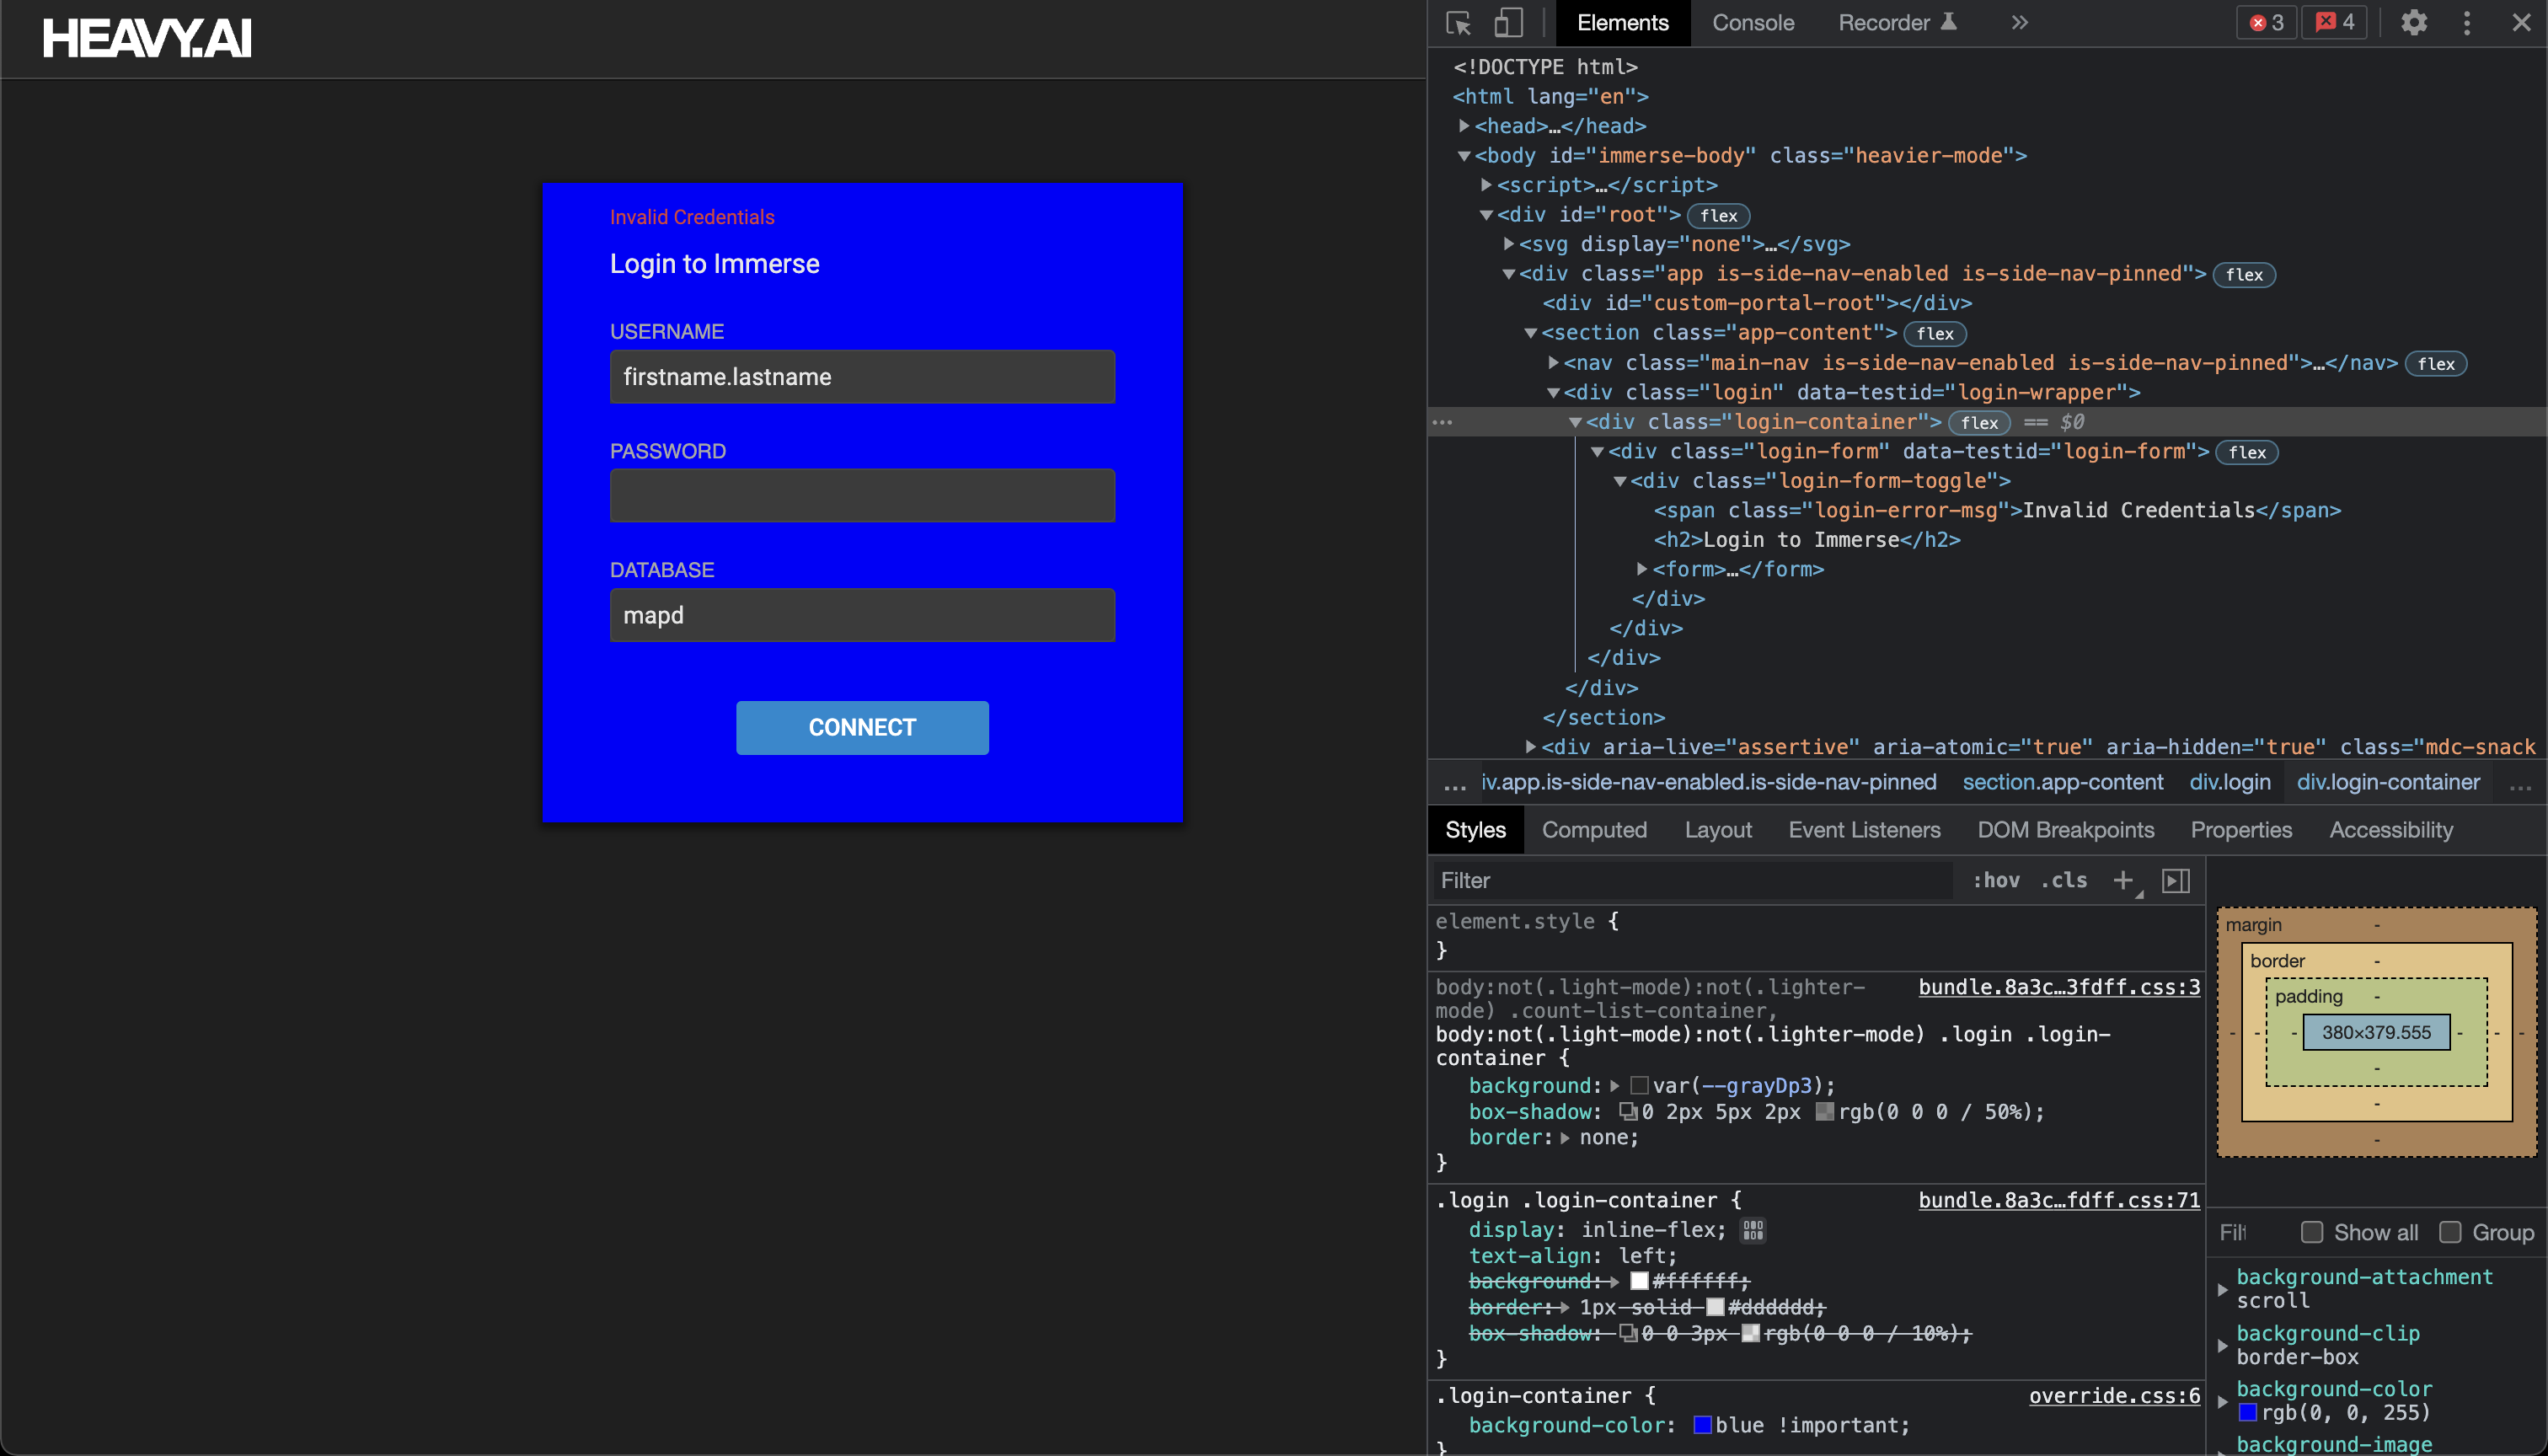The width and height of the screenshot is (2548, 1456).
Task: Toggle the device toolbar icon
Action: click(1508, 22)
